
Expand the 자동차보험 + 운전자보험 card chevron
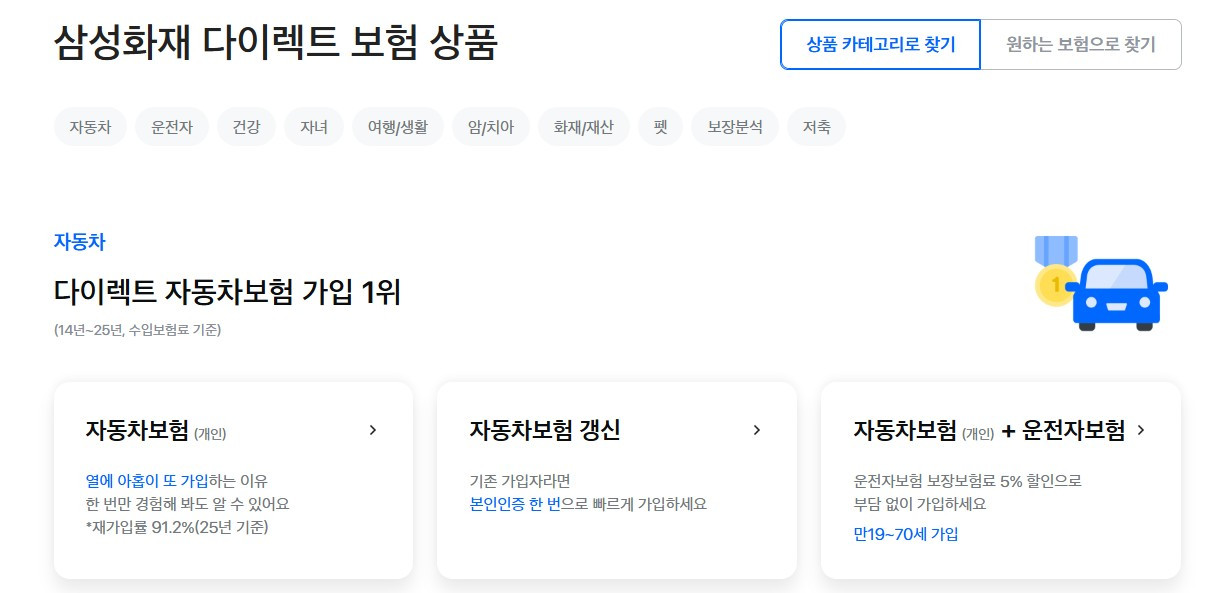pyautogui.click(x=1141, y=430)
